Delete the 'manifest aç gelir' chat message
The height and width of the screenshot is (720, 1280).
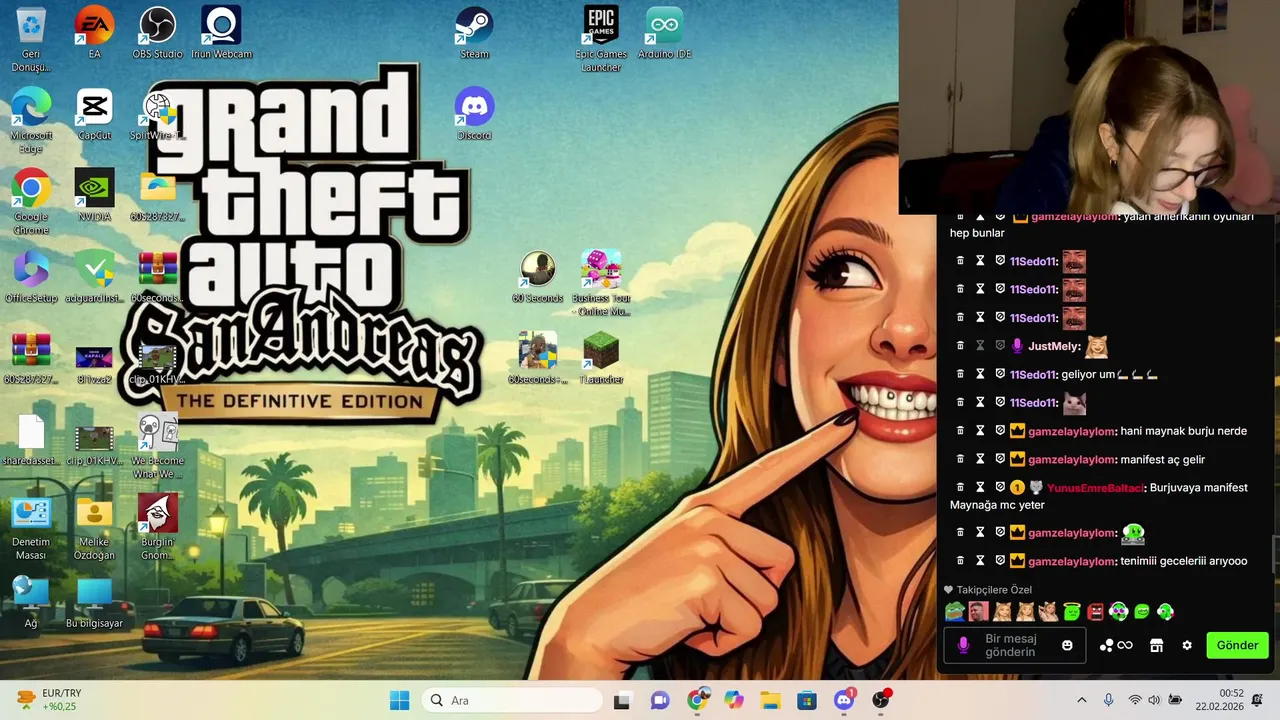960,459
